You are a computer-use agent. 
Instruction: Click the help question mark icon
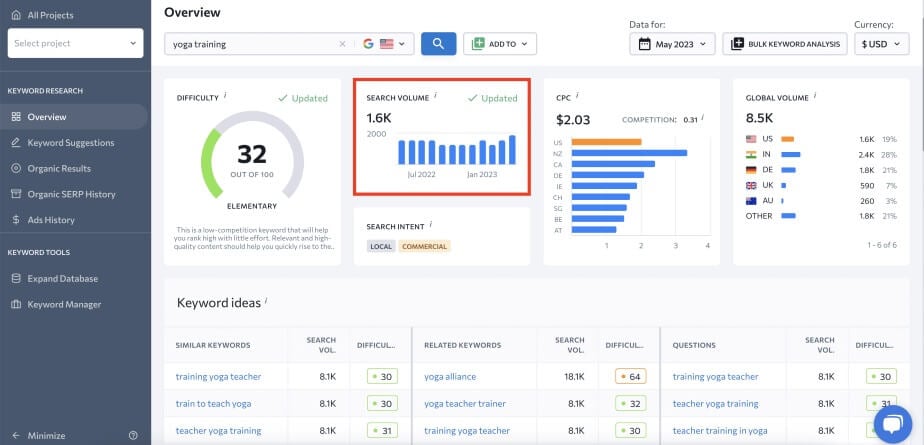pyautogui.click(x=133, y=436)
